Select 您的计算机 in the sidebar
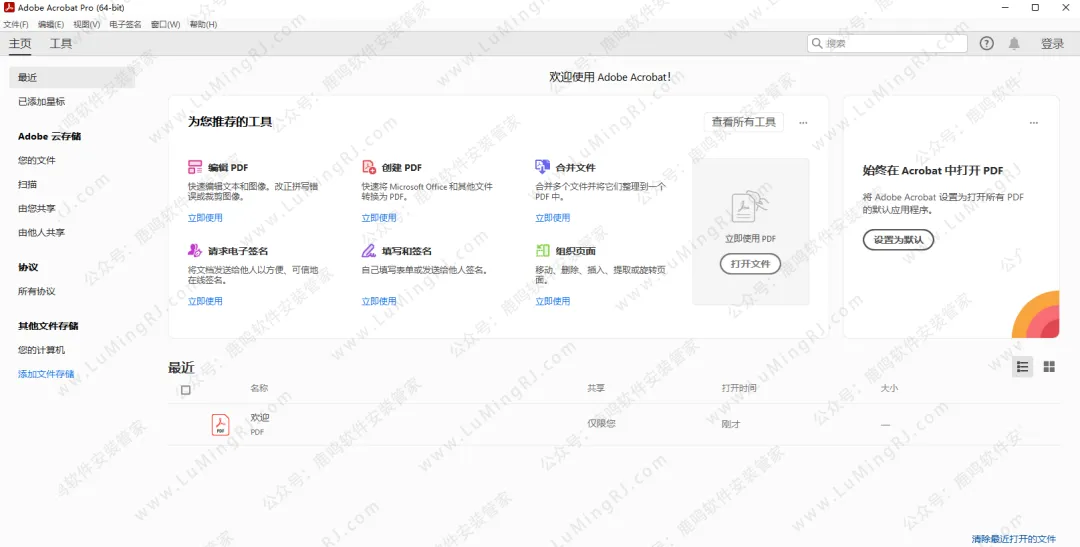 [41, 350]
